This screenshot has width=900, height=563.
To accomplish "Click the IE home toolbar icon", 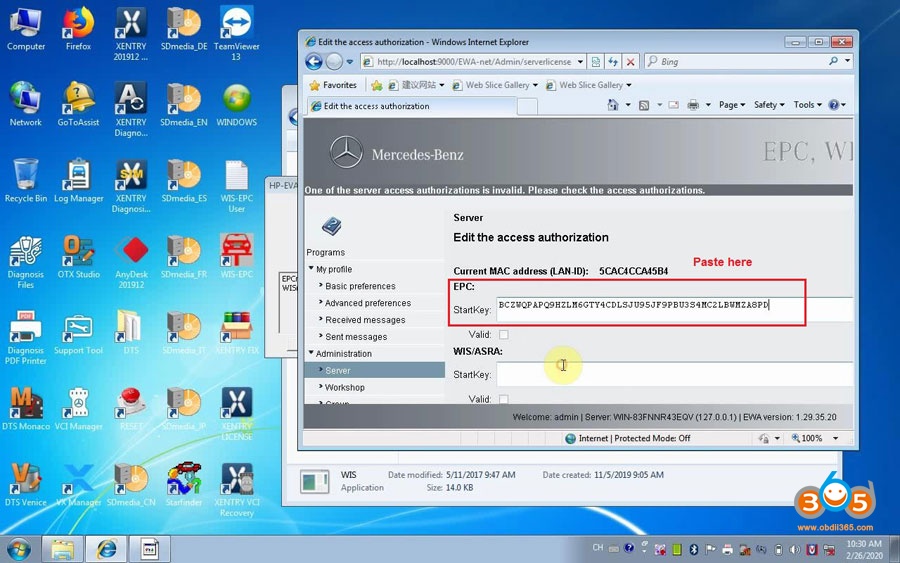I will [x=613, y=104].
